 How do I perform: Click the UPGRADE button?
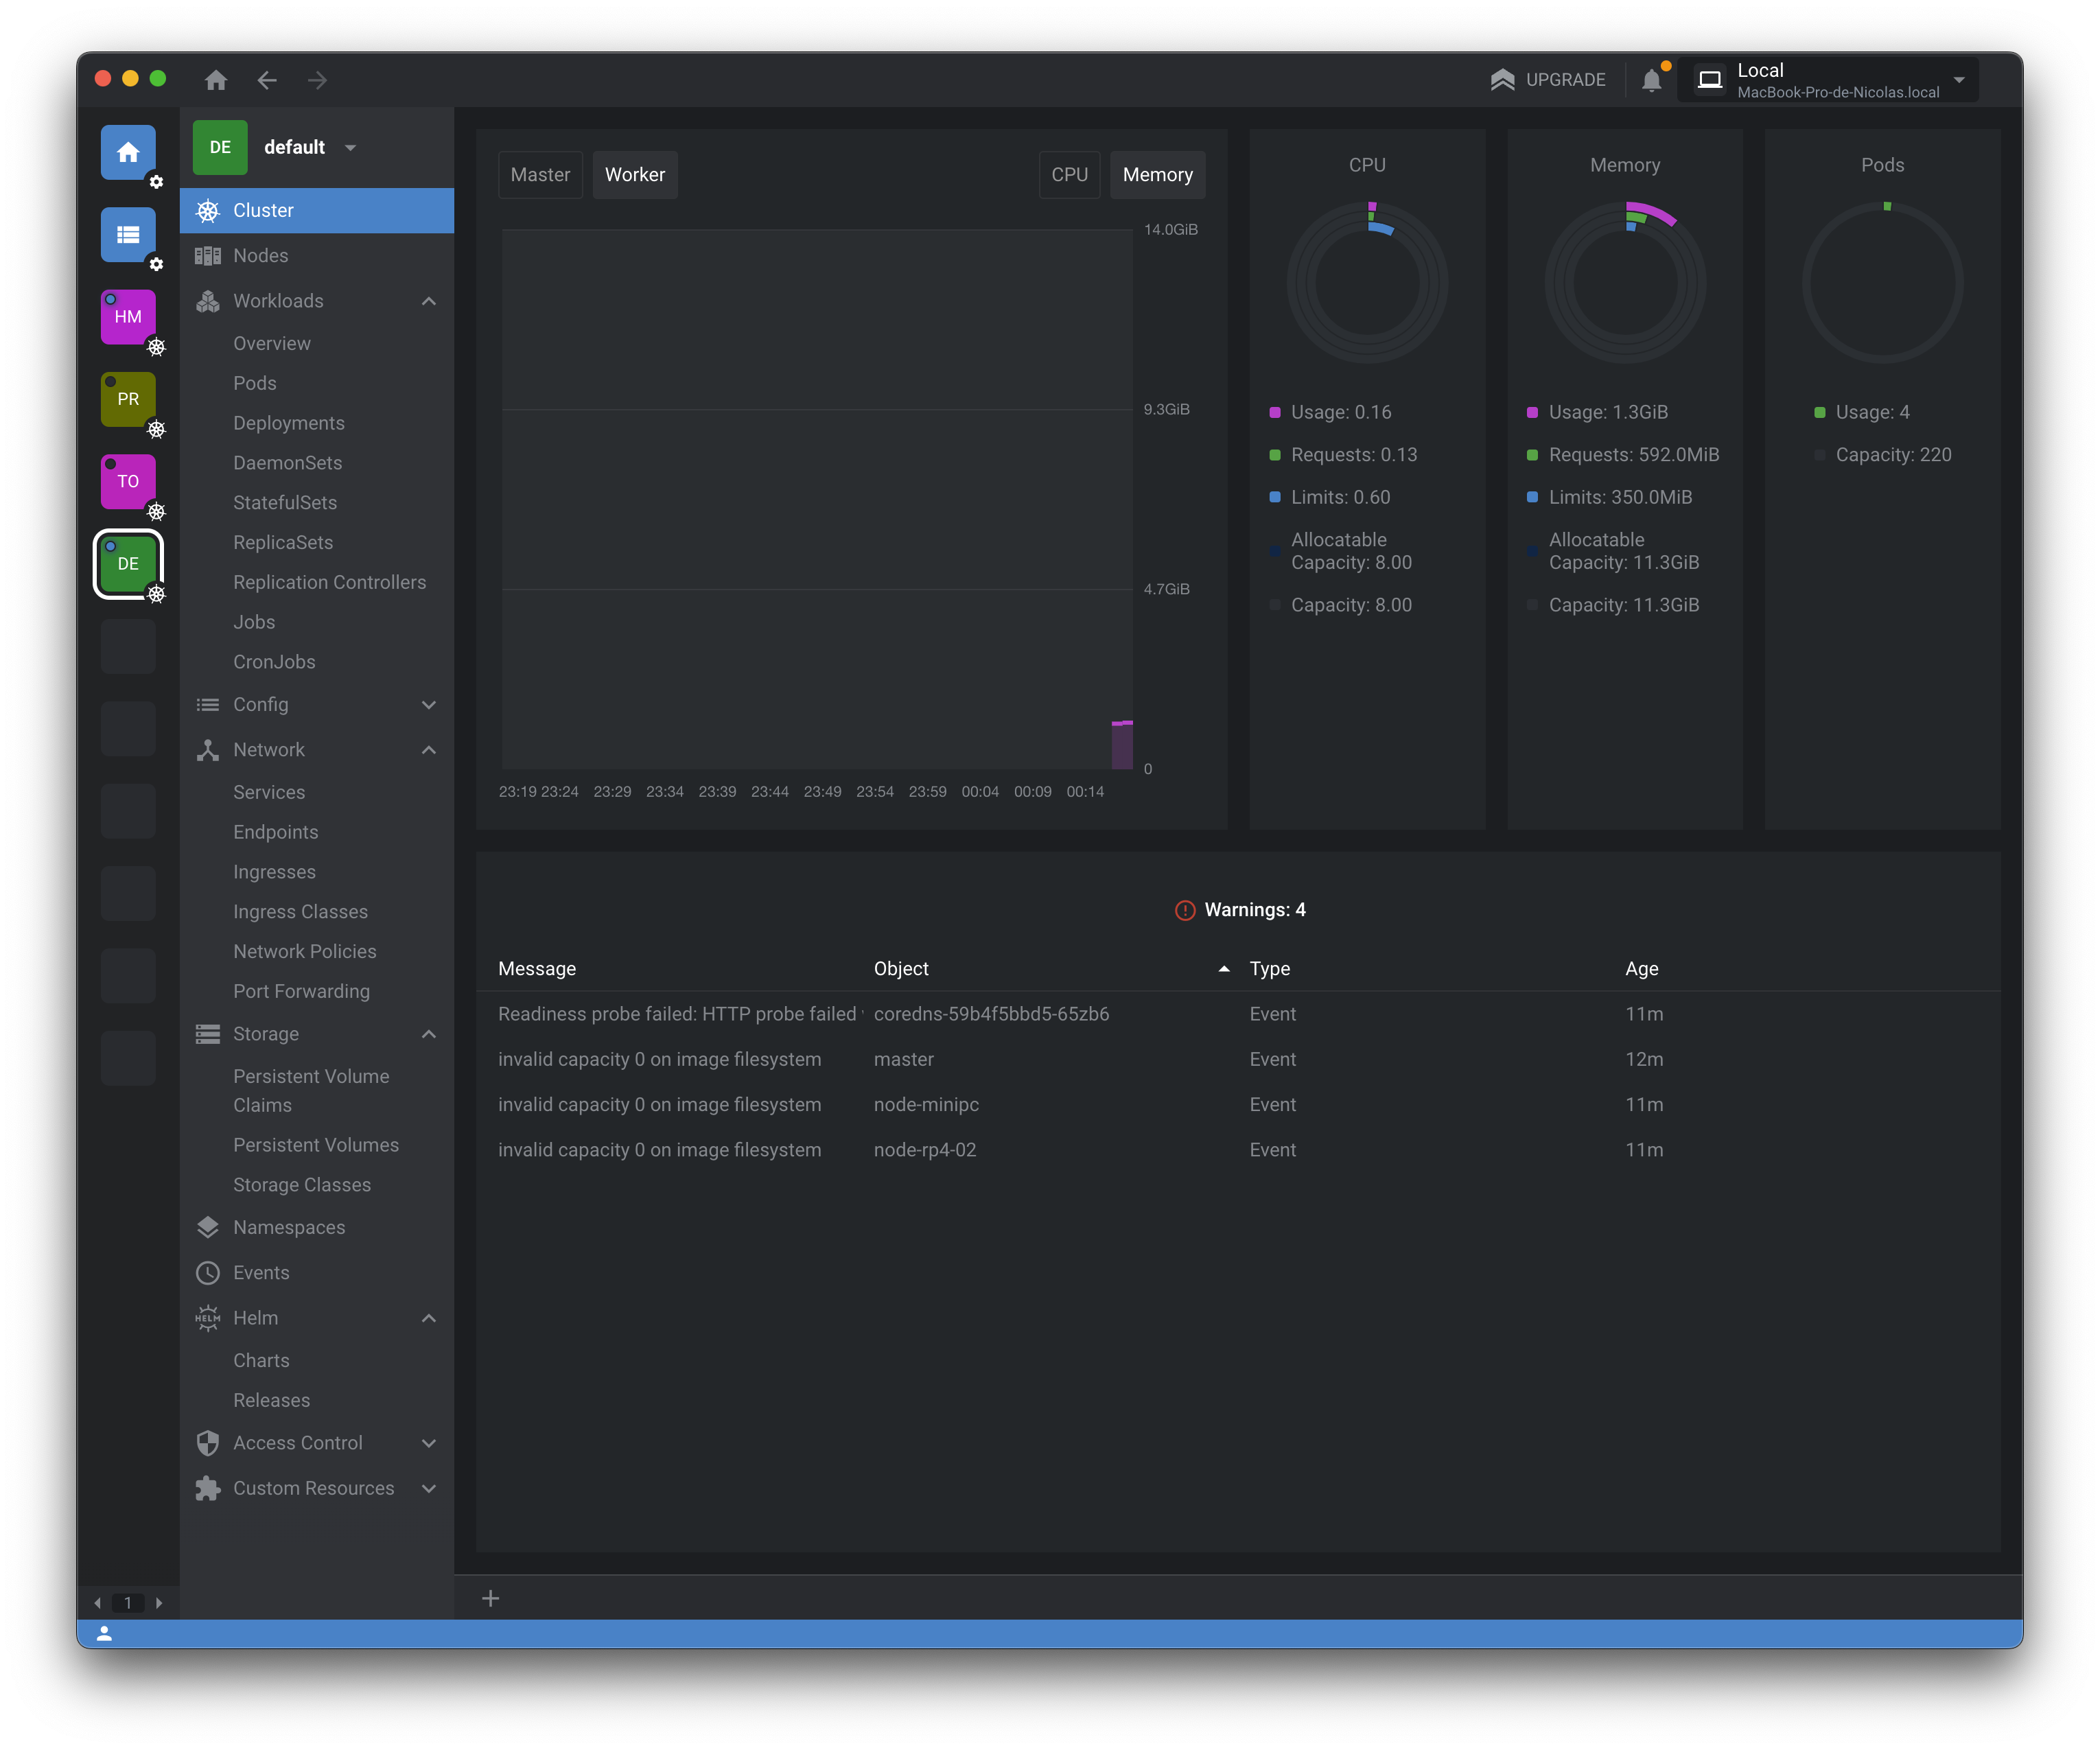1548,80
